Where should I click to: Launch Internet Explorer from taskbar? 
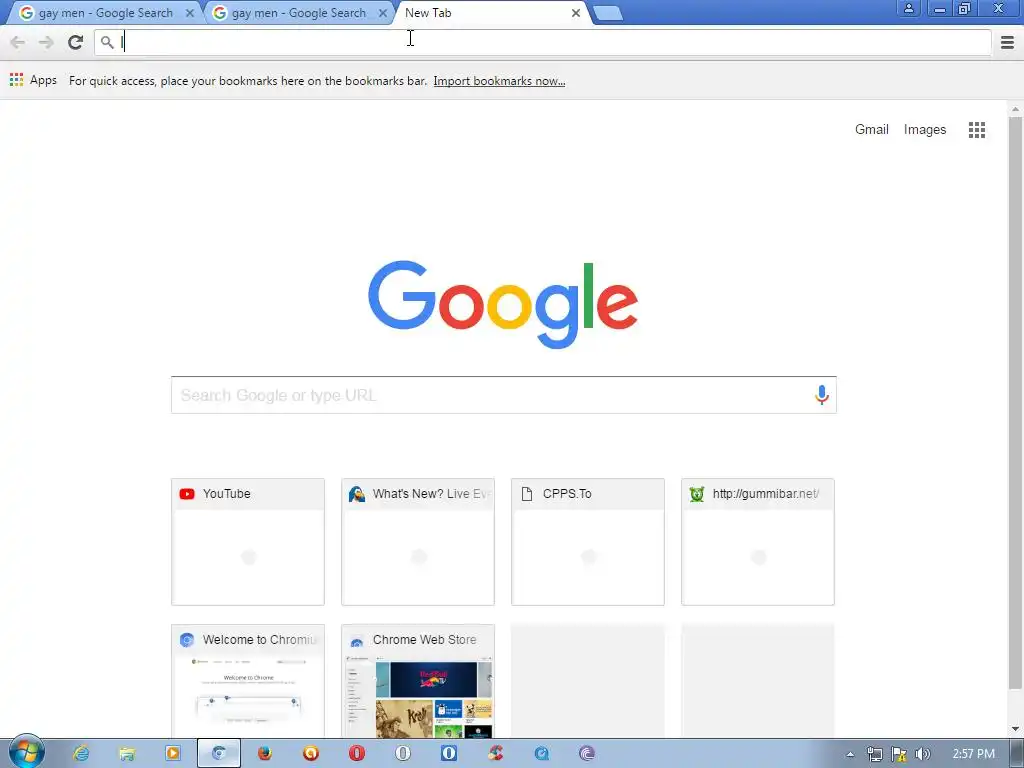click(81, 753)
